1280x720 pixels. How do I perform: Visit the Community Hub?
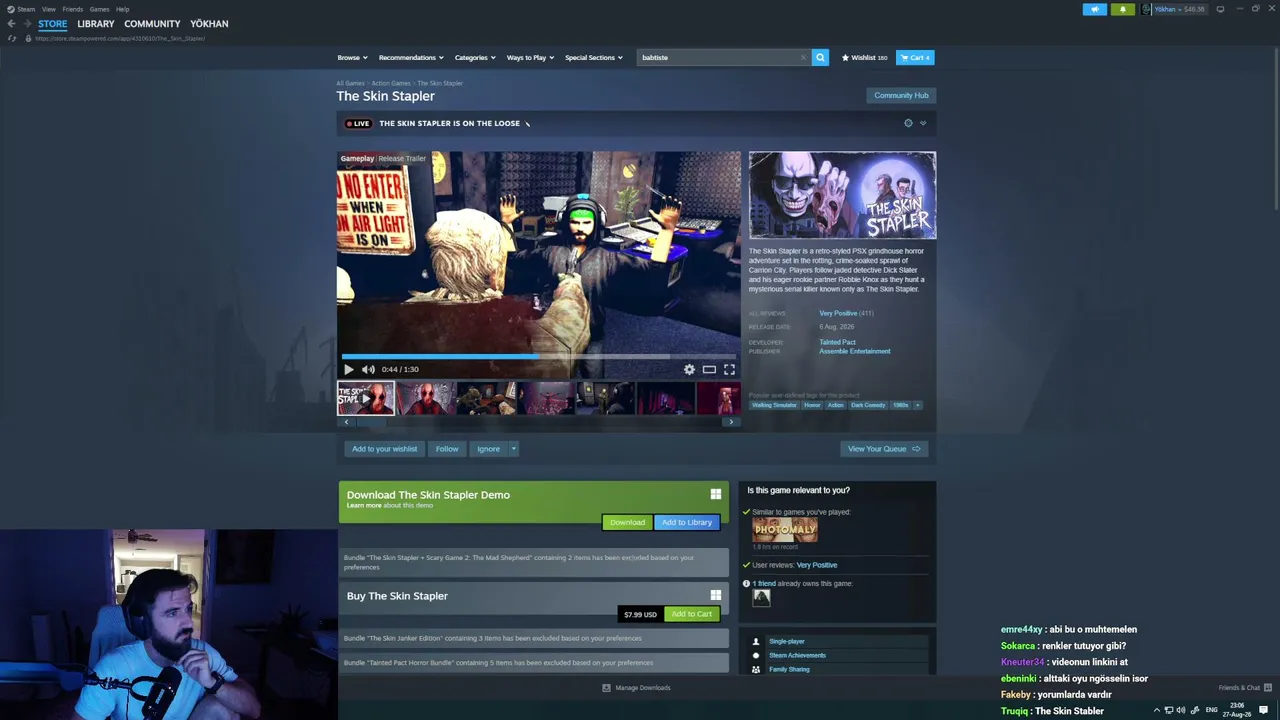901,95
